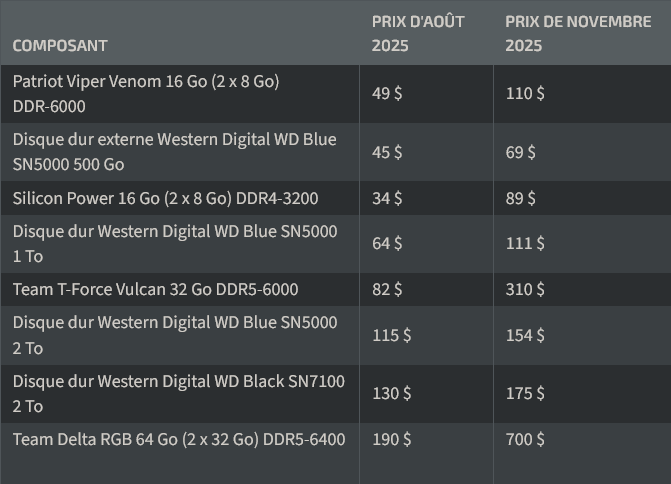Select the WD Blue SN5000 2 To component cell
Viewport: 671px width, 484px height.
[174, 335]
